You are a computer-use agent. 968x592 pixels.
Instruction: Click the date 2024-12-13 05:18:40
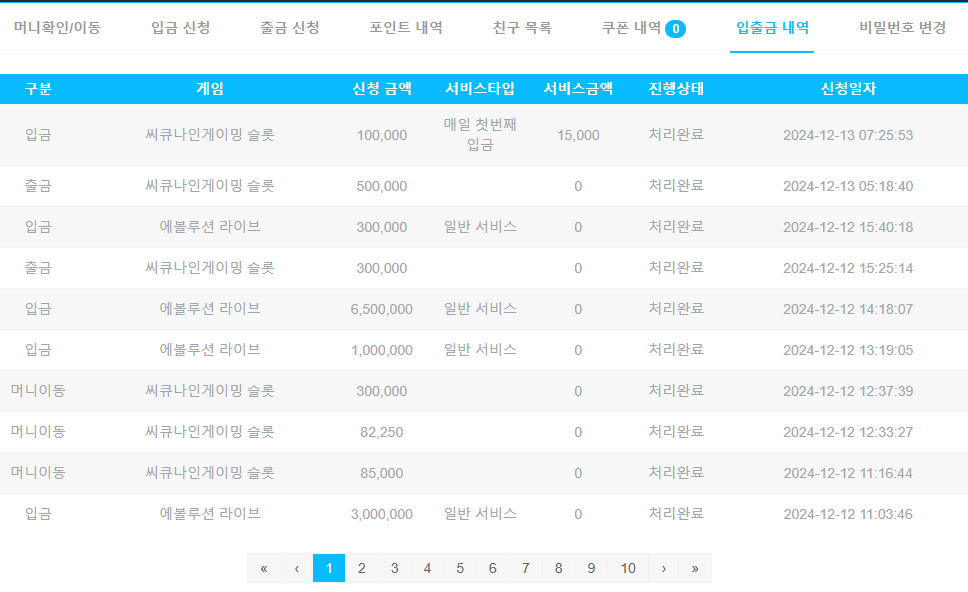(x=848, y=186)
